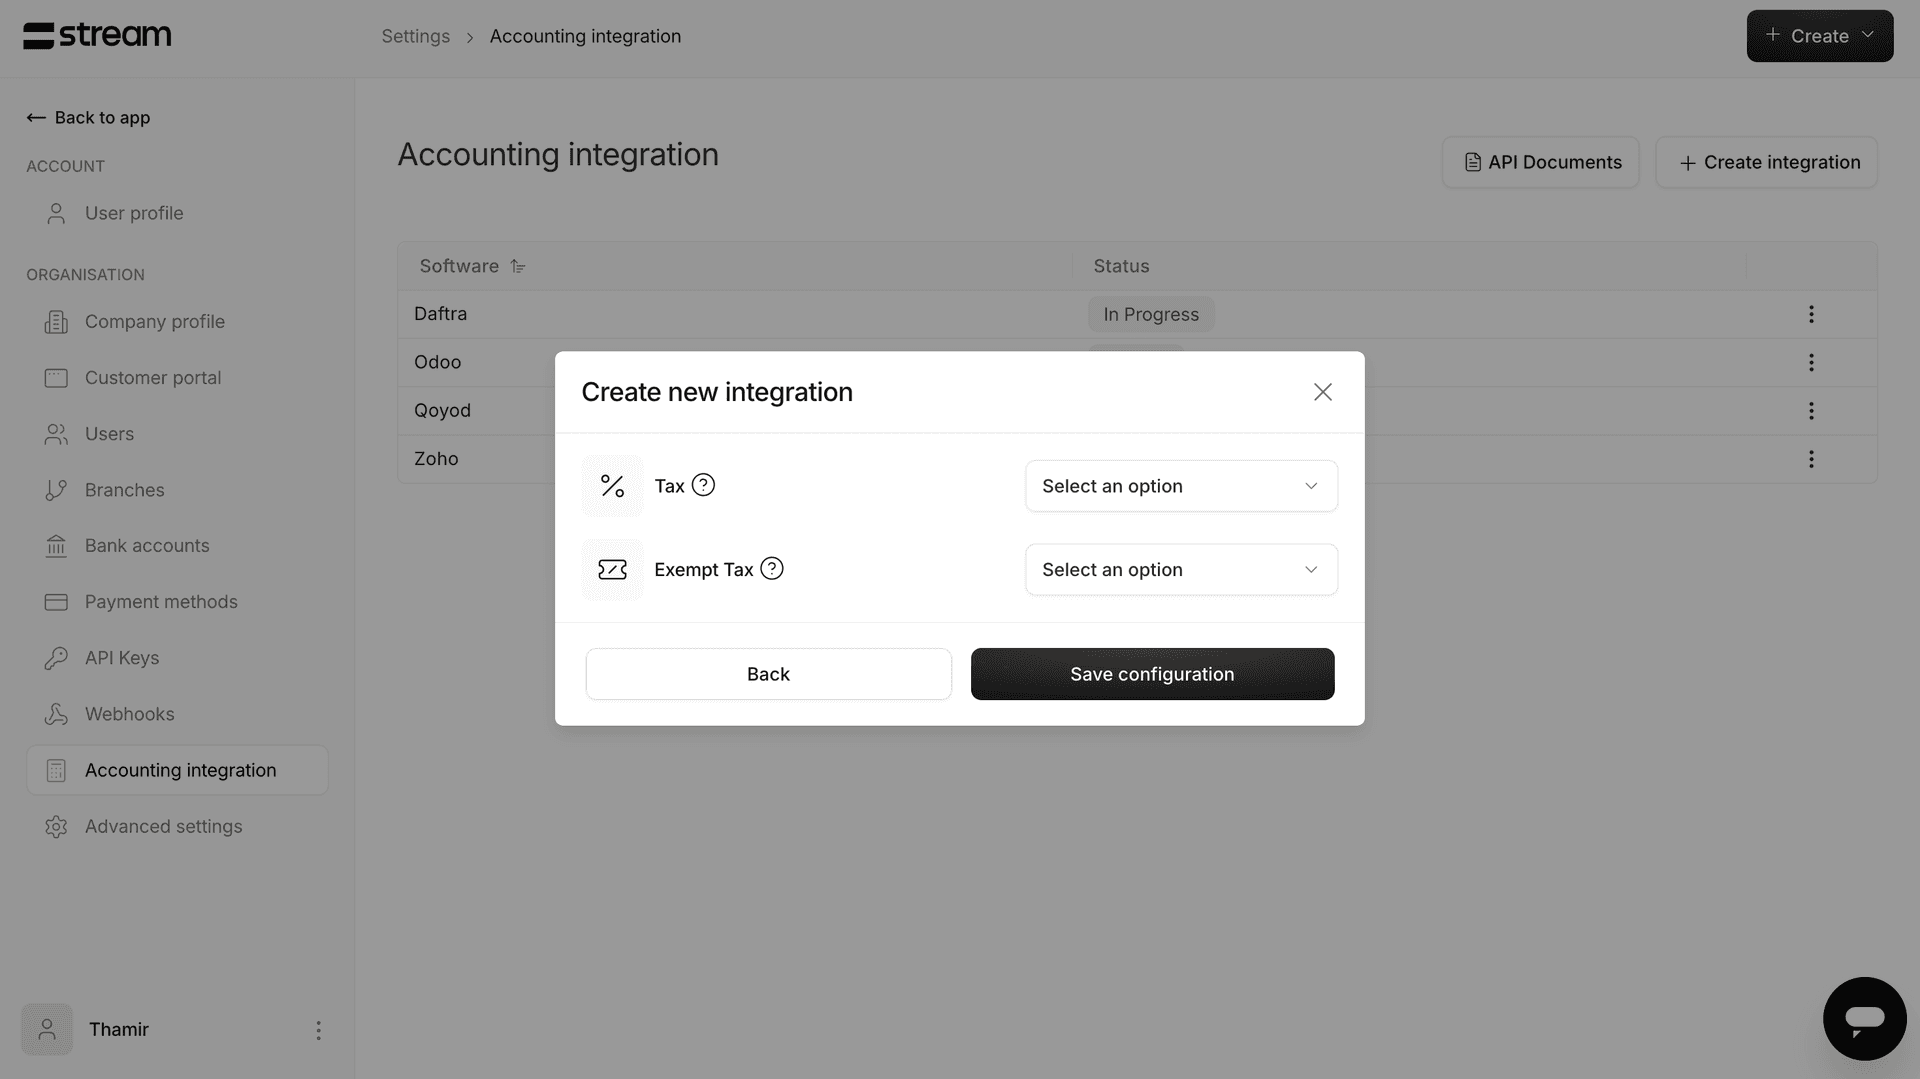Click the Branches icon in sidebar

[56, 490]
